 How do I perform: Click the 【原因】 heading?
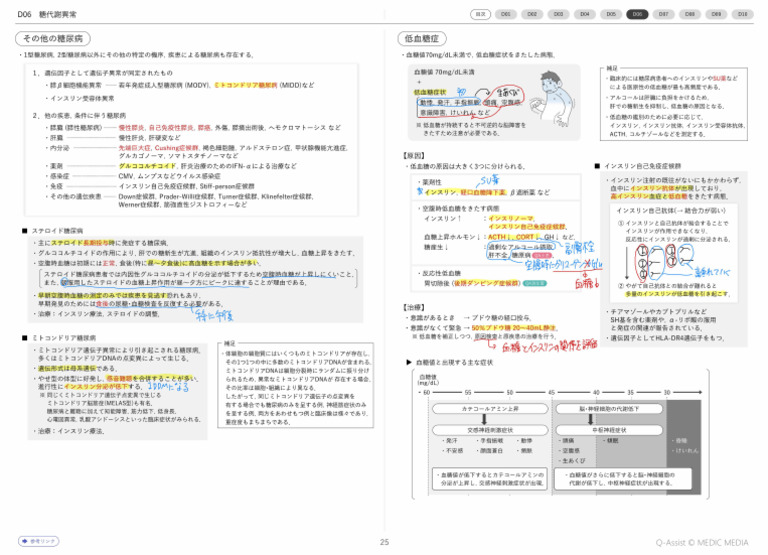tap(413, 155)
